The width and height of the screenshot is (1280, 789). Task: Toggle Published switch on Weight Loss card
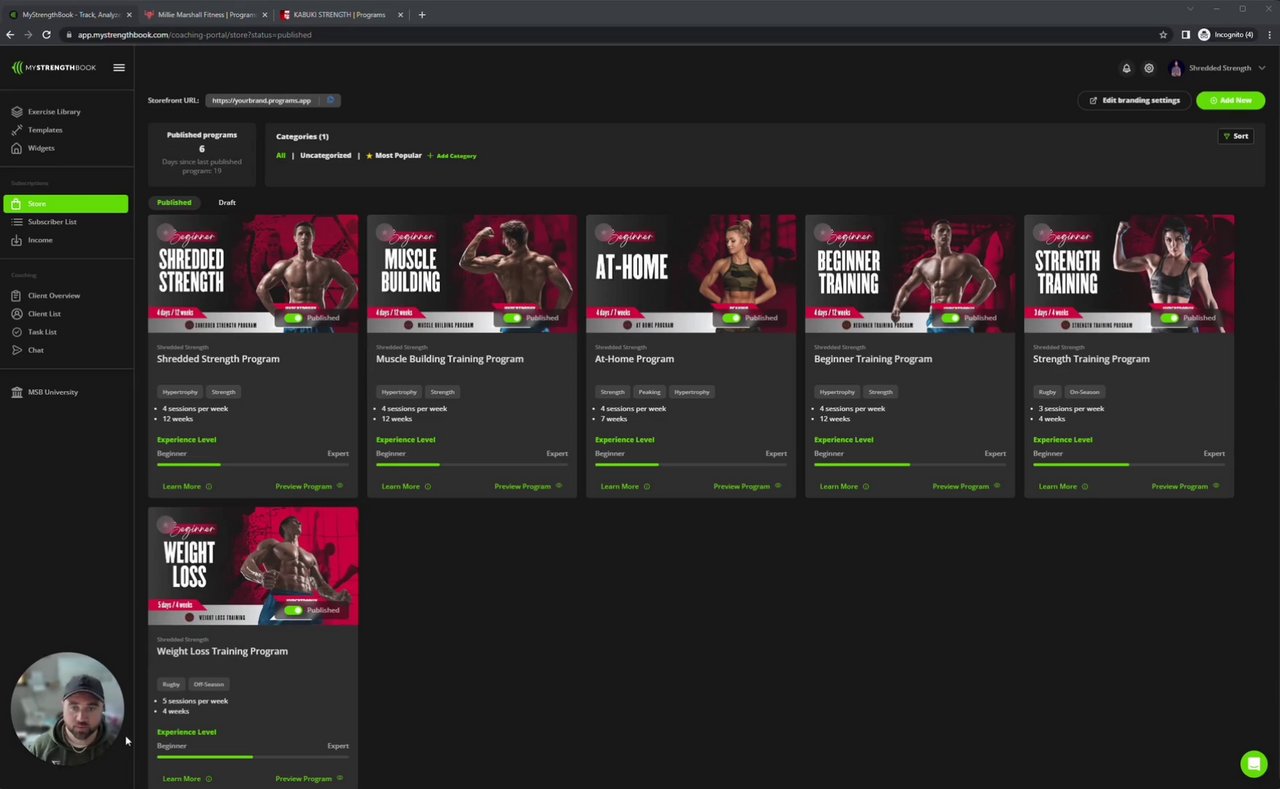(x=293, y=610)
